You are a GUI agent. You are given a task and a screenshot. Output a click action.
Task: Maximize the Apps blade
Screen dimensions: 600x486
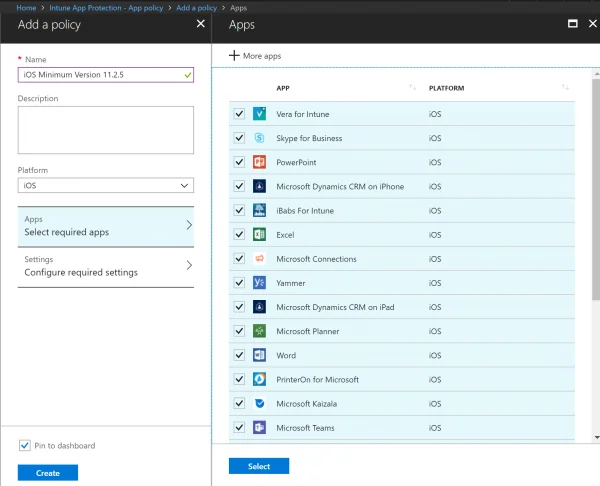572,24
